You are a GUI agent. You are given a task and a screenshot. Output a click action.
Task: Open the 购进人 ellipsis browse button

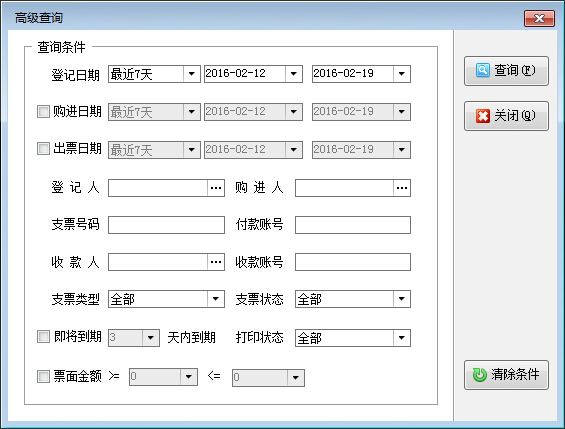[402, 188]
